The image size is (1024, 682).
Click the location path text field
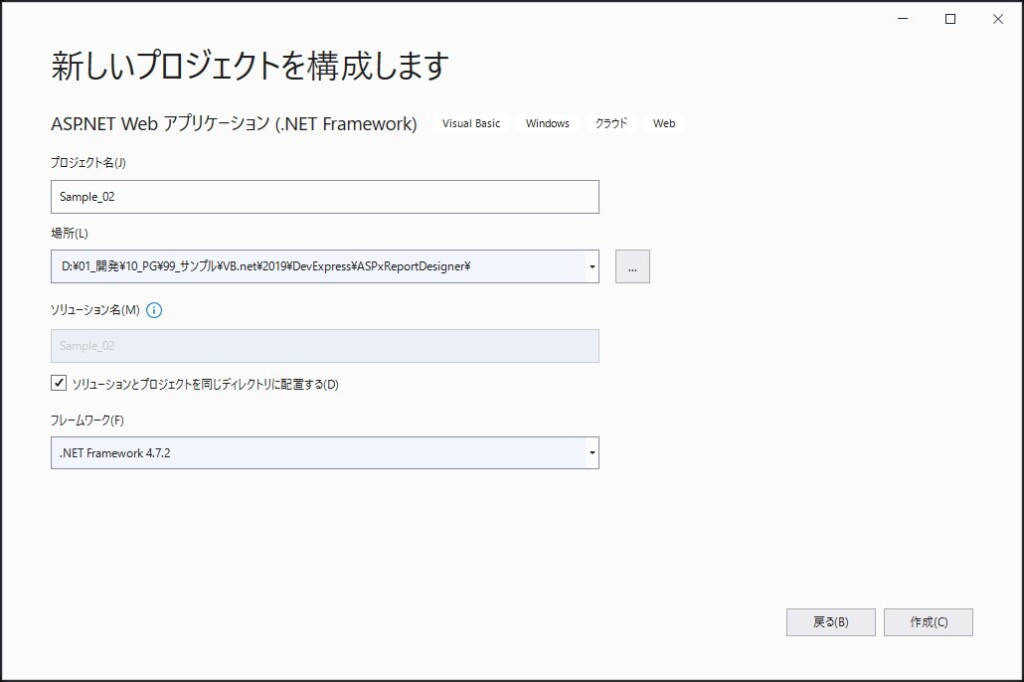[x=315, y=266]
